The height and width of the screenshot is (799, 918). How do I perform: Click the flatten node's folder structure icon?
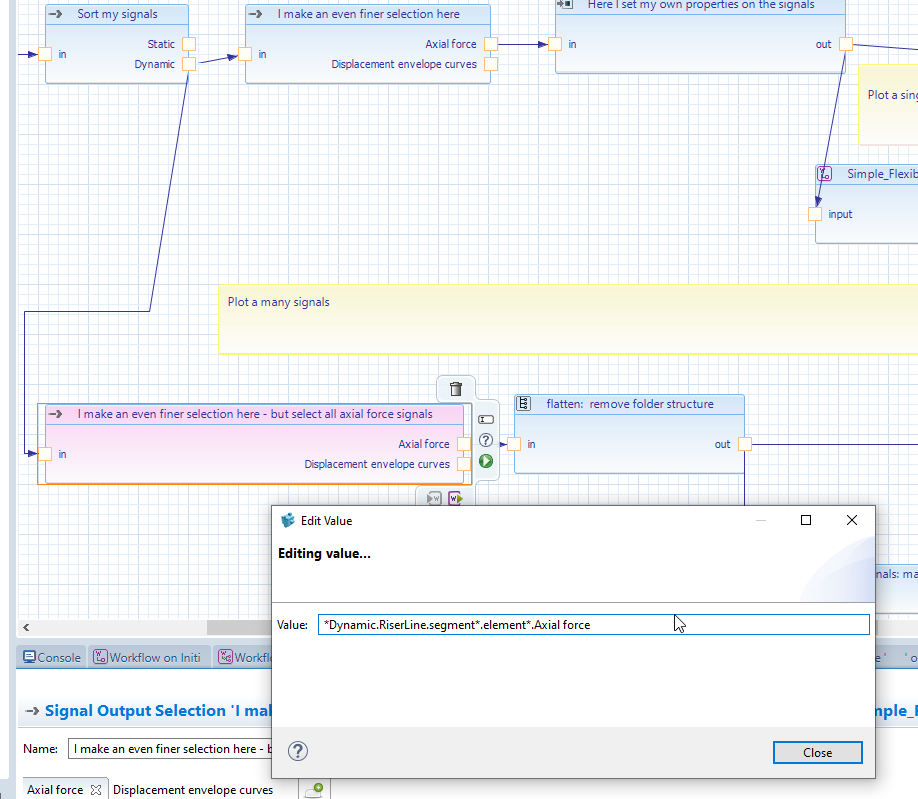524,404
